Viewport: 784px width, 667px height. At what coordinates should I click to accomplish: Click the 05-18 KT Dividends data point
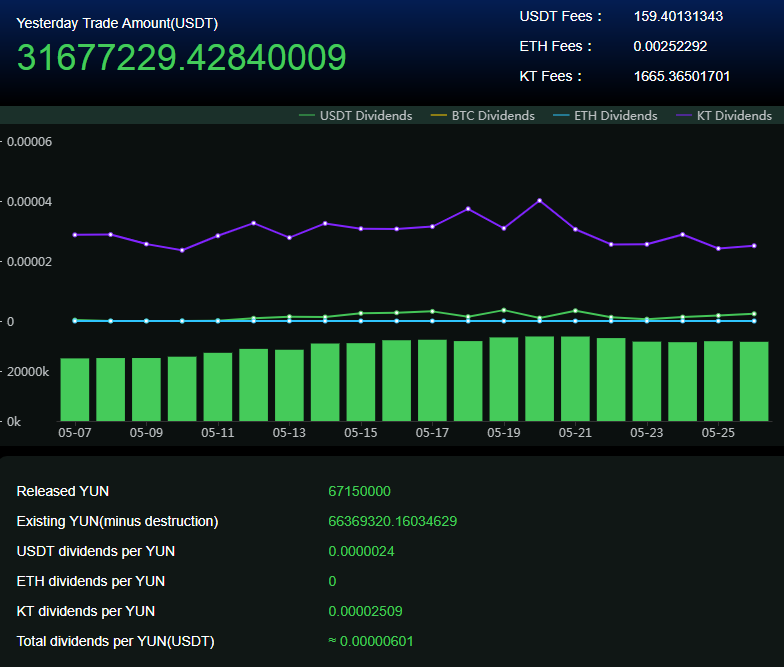click(468, 208)
